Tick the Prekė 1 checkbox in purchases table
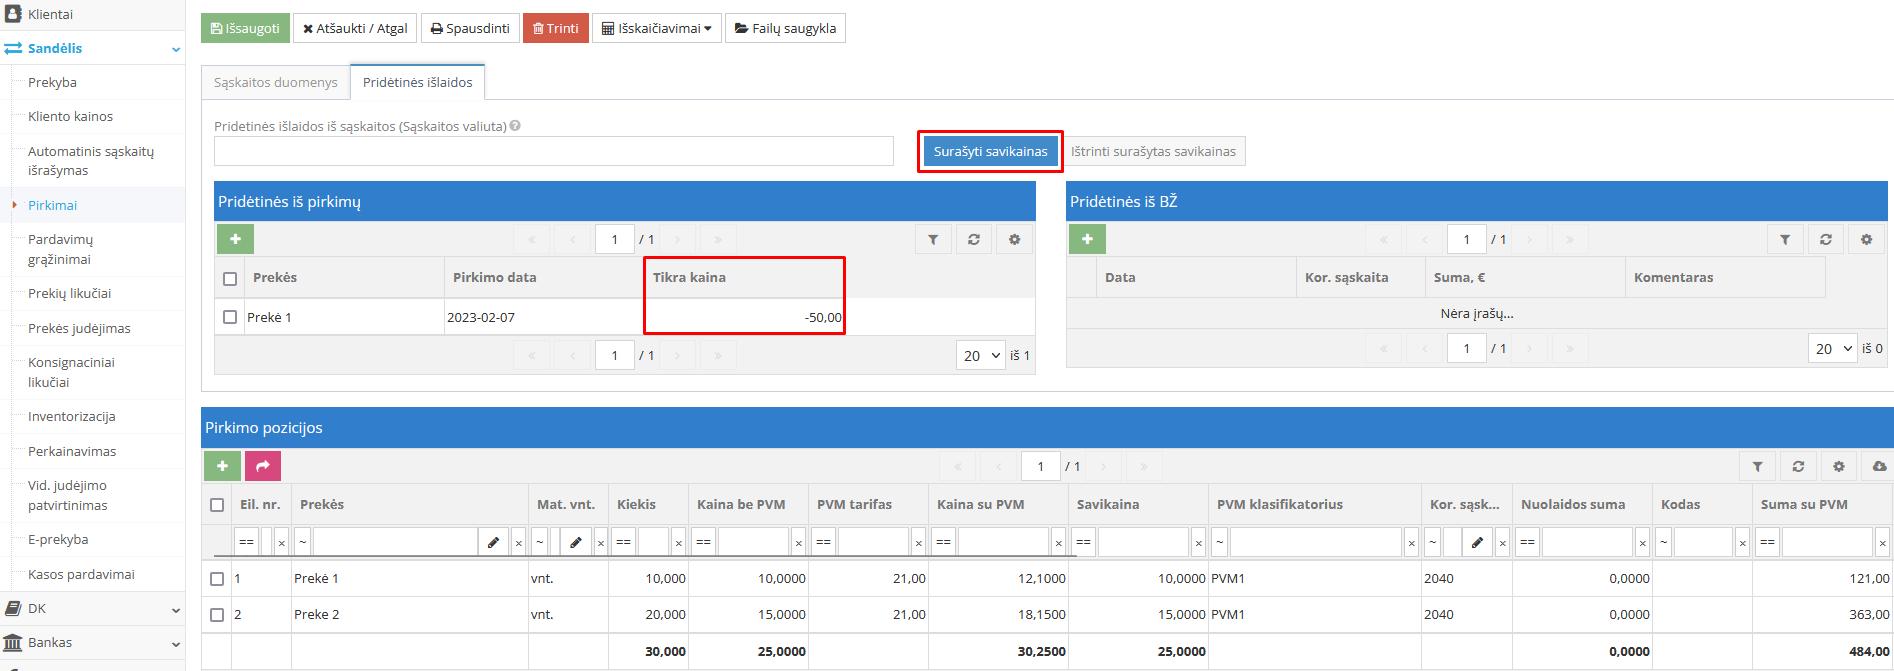This screenshot has width=1894, height=671. tap(230, 317)
